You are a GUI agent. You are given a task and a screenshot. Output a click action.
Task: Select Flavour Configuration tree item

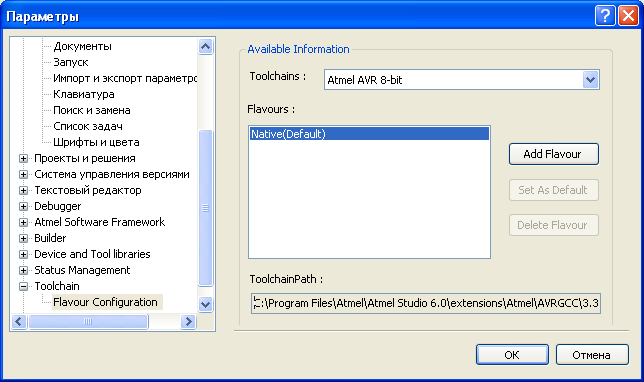(x=105, y=302)
